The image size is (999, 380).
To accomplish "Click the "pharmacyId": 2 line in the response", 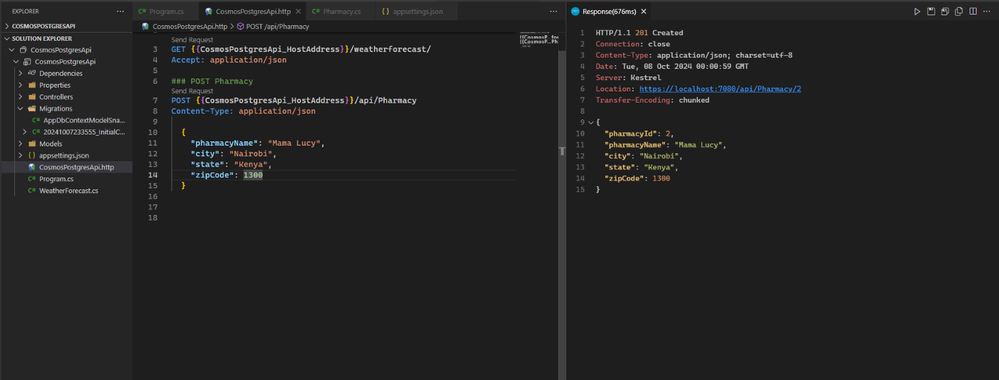I will point(639,133).
